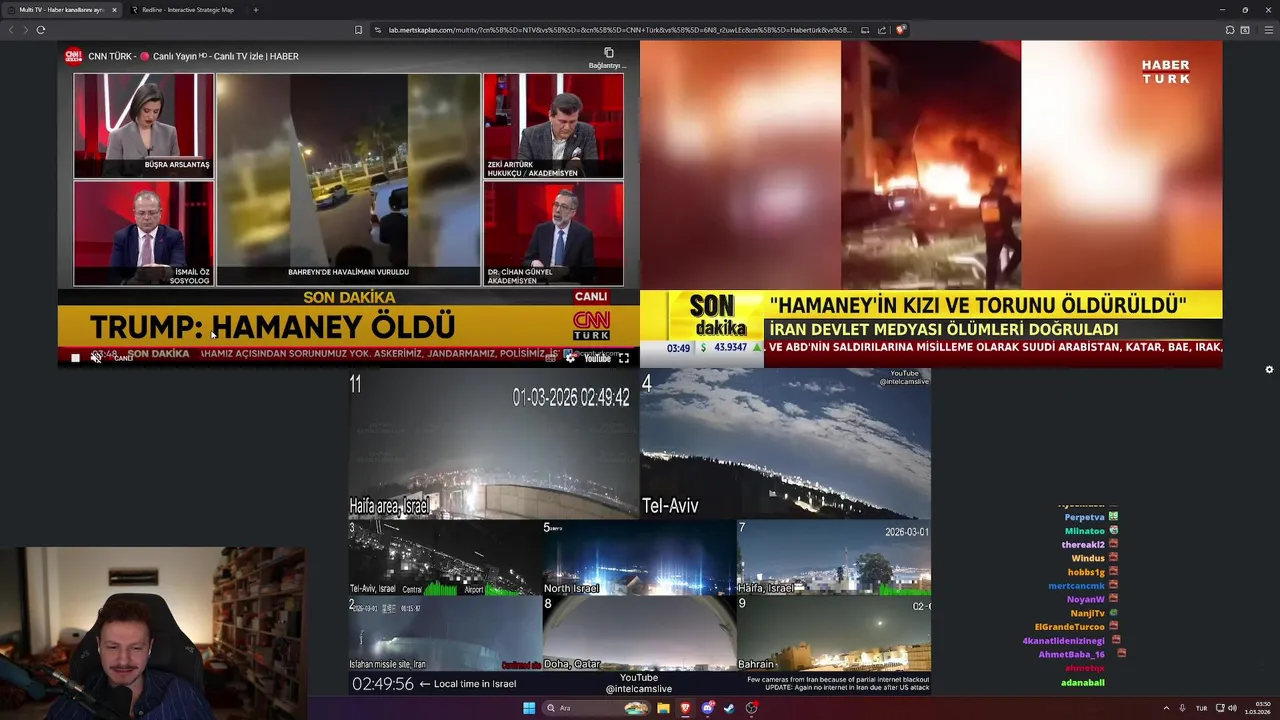This screenshot has width=1280, height=720.
Task: Open Brave browser from taskbar
Action: 685,708
